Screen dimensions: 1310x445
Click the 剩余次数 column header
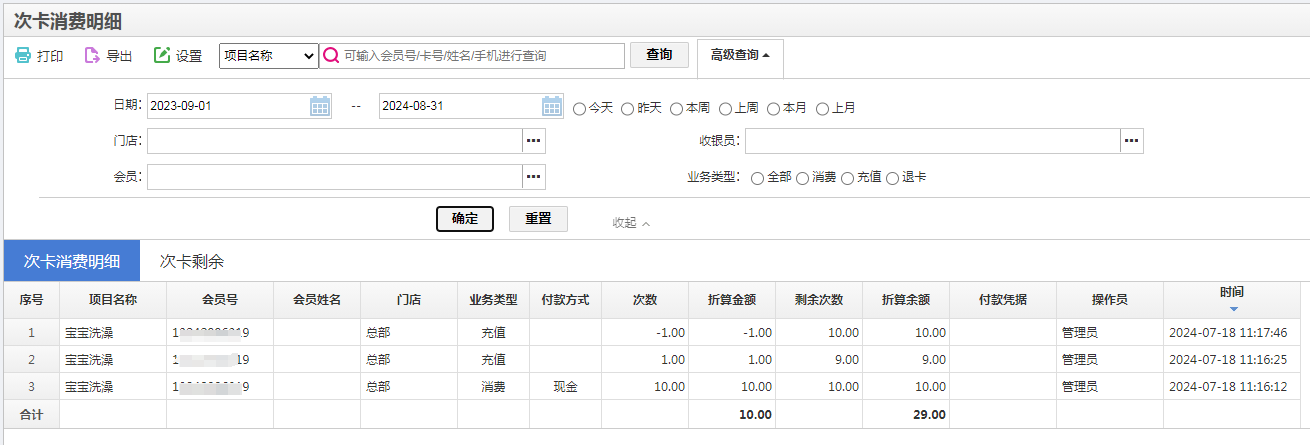(x=819, y=300)
